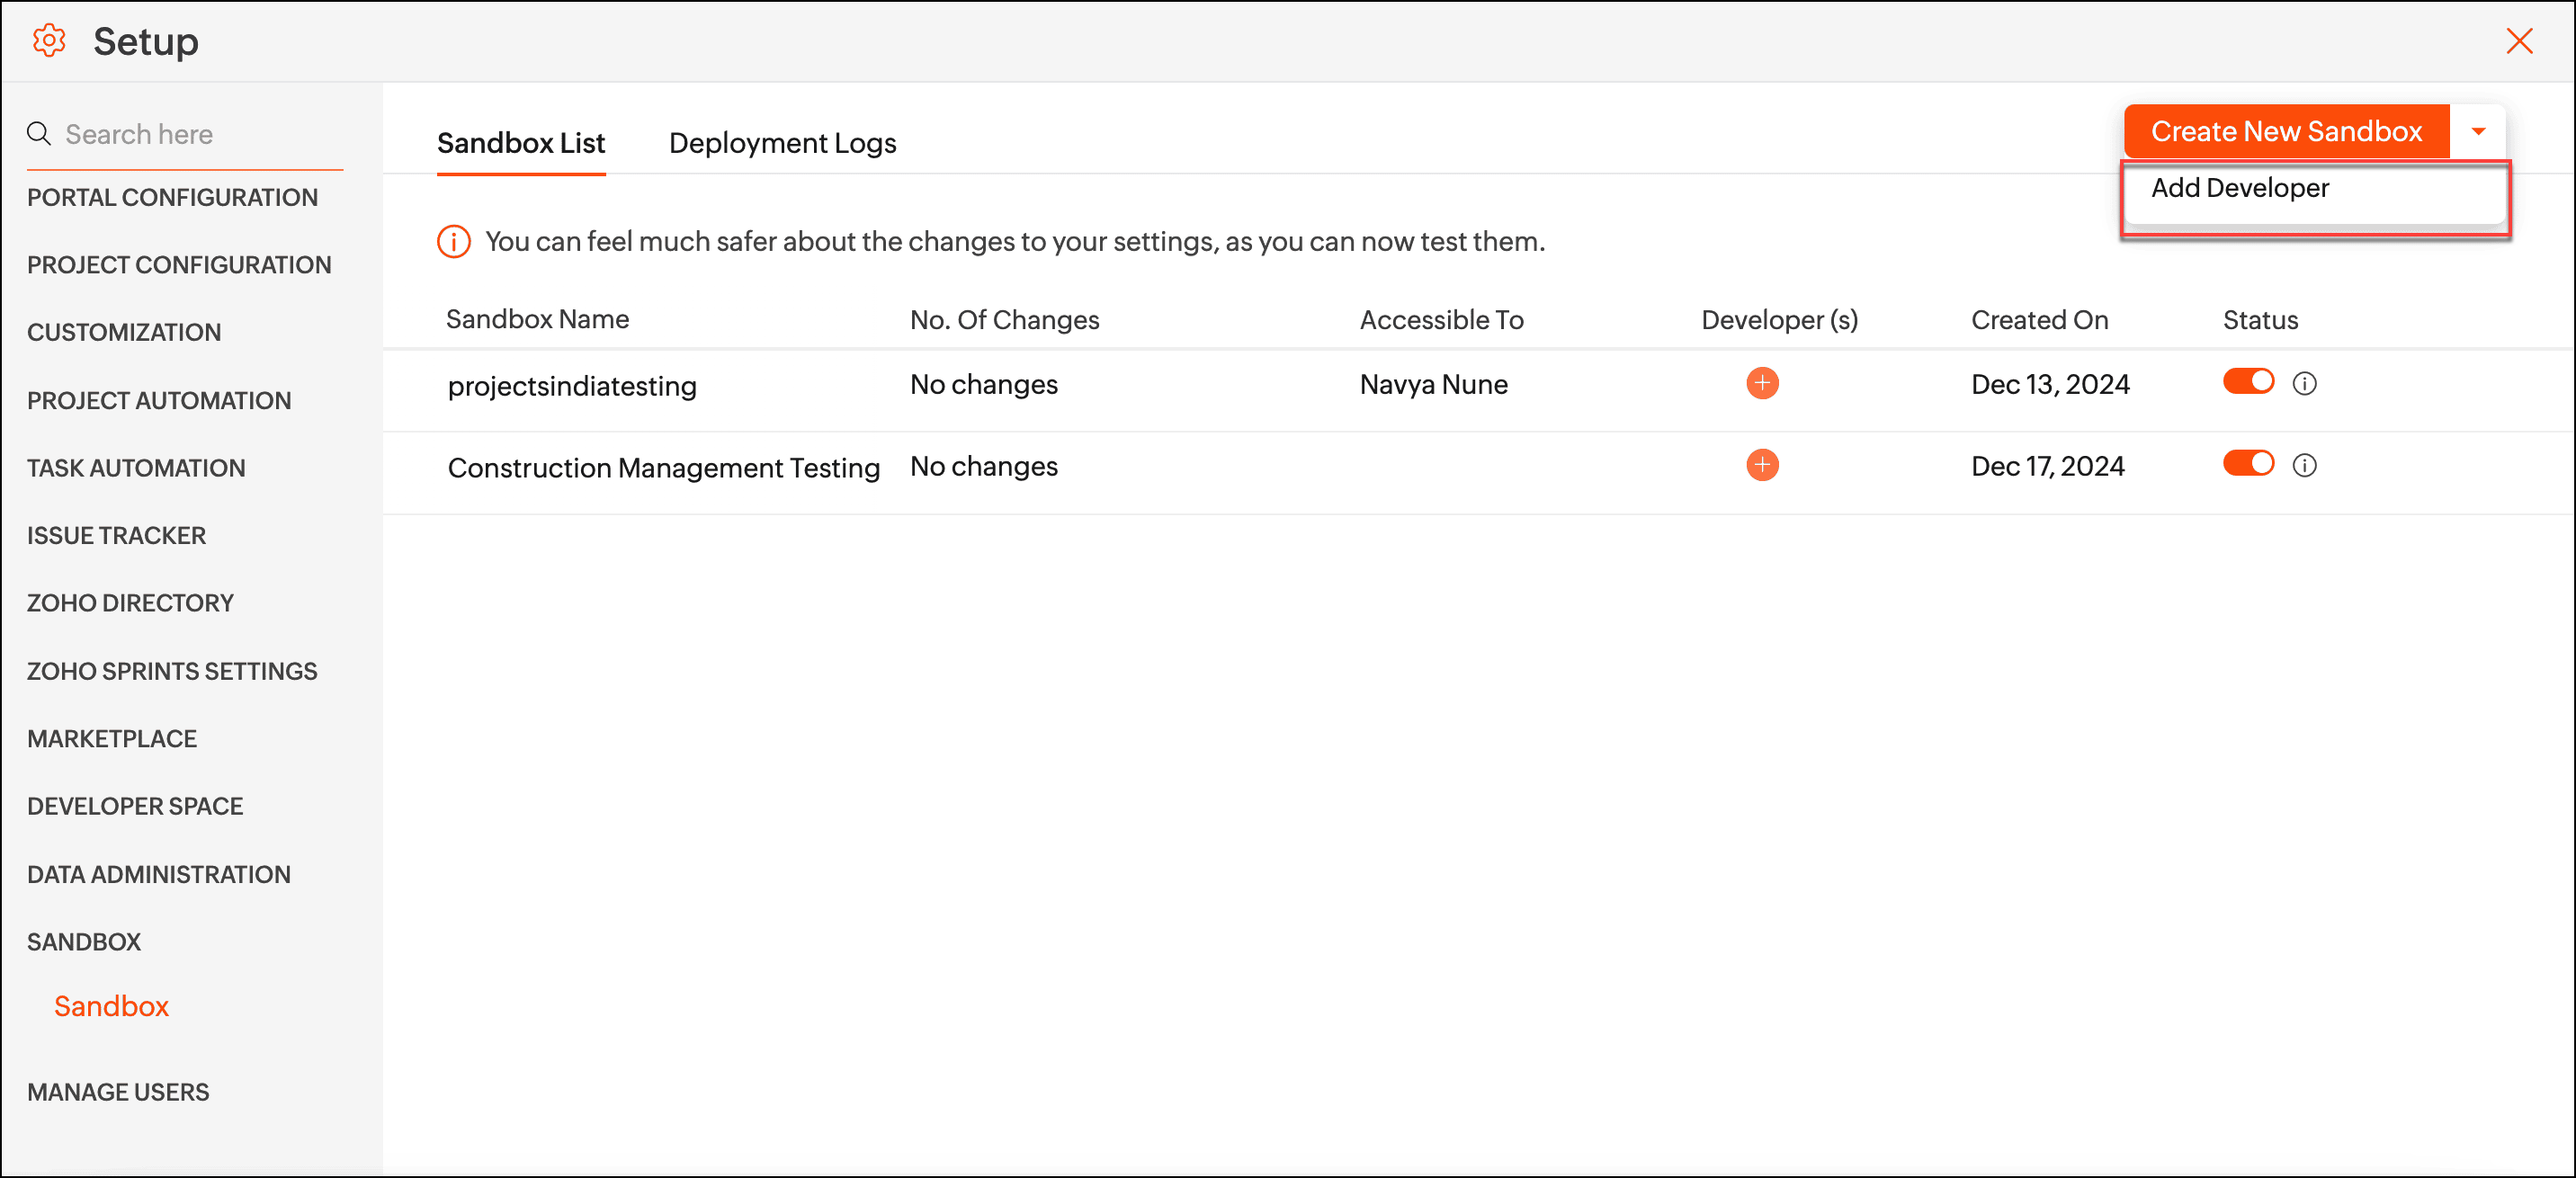The height and width of the screenshot is (1178, 2576).
Task: Choose Add Developer from the dropdown menu
Action: 2240,188
